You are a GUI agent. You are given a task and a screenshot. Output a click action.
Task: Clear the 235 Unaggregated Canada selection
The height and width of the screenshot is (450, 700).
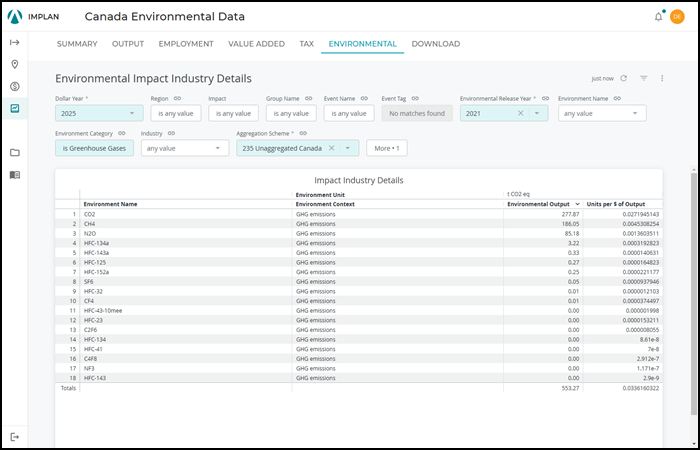(331, 148)
